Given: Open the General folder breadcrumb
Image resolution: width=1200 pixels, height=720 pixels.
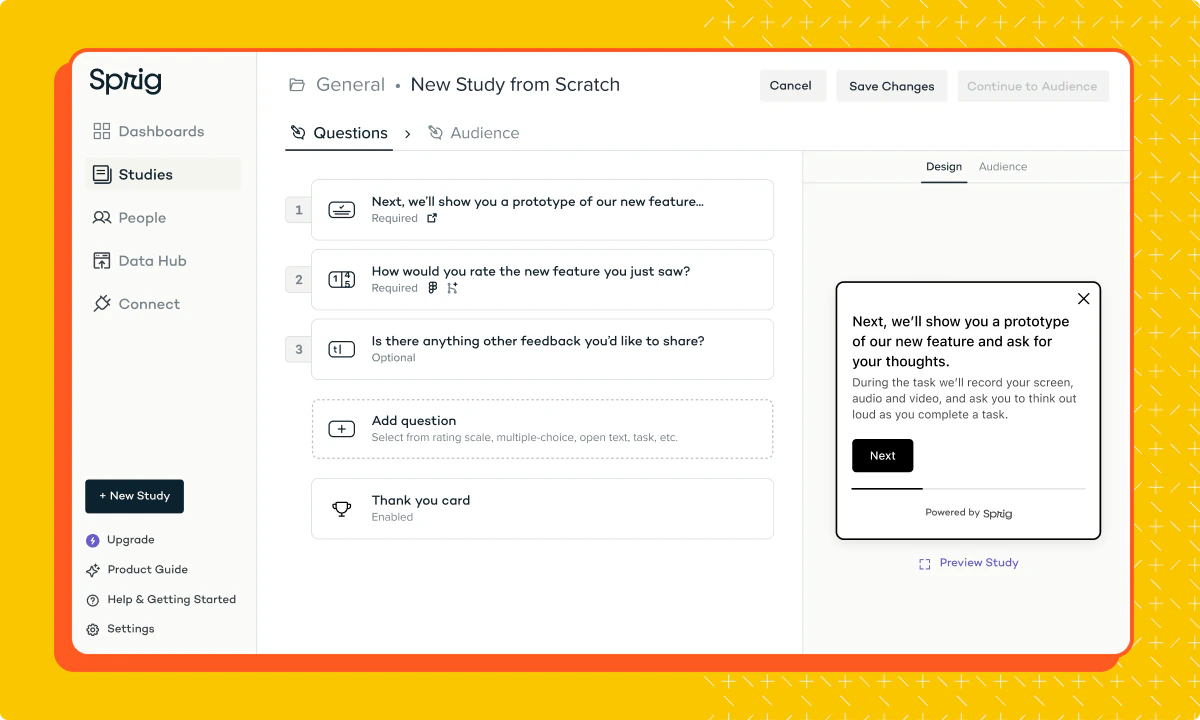Looking at the screenshot, I should pyautogui.click(x=350, y=85).
